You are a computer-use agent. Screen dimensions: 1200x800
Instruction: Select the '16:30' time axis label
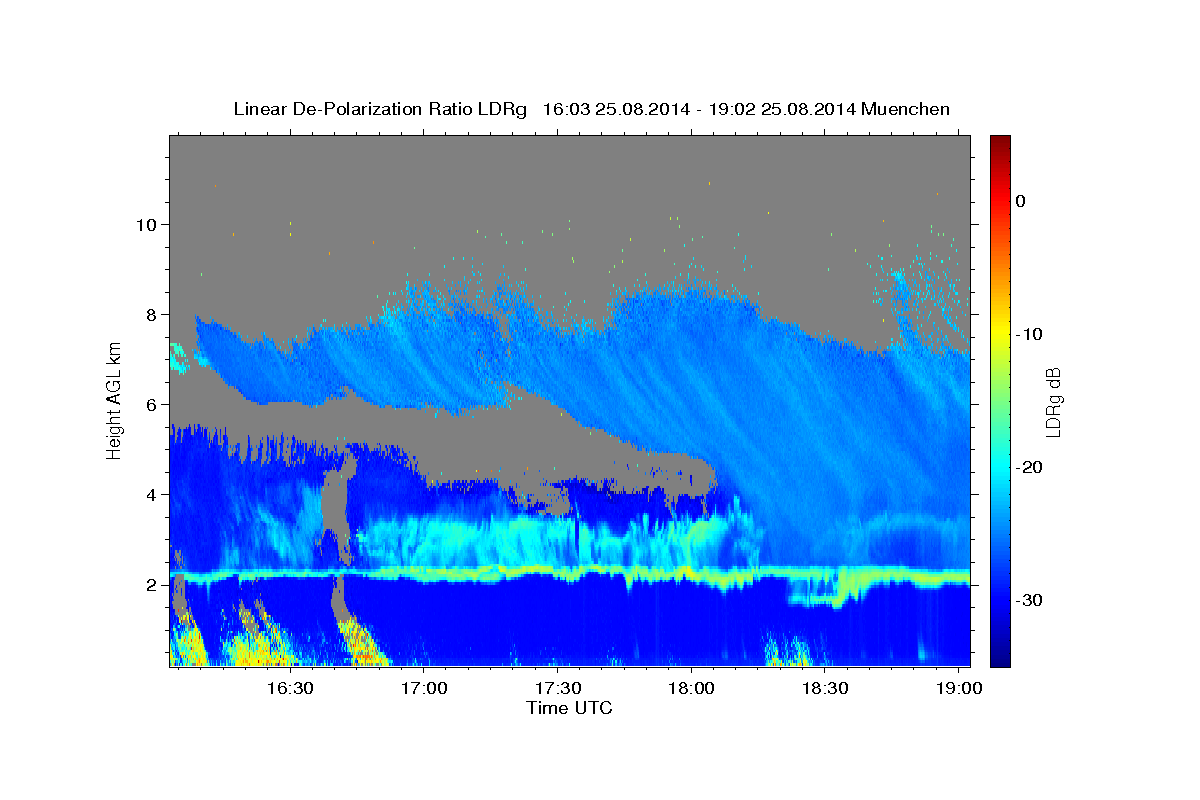pos(290,689)
